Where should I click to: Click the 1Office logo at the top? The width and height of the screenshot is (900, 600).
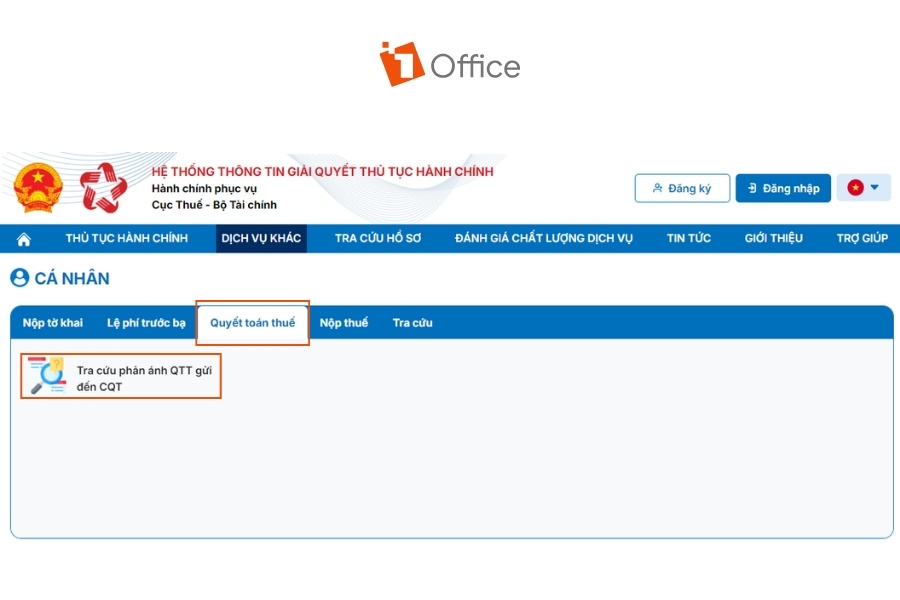[x=450, y=64]
